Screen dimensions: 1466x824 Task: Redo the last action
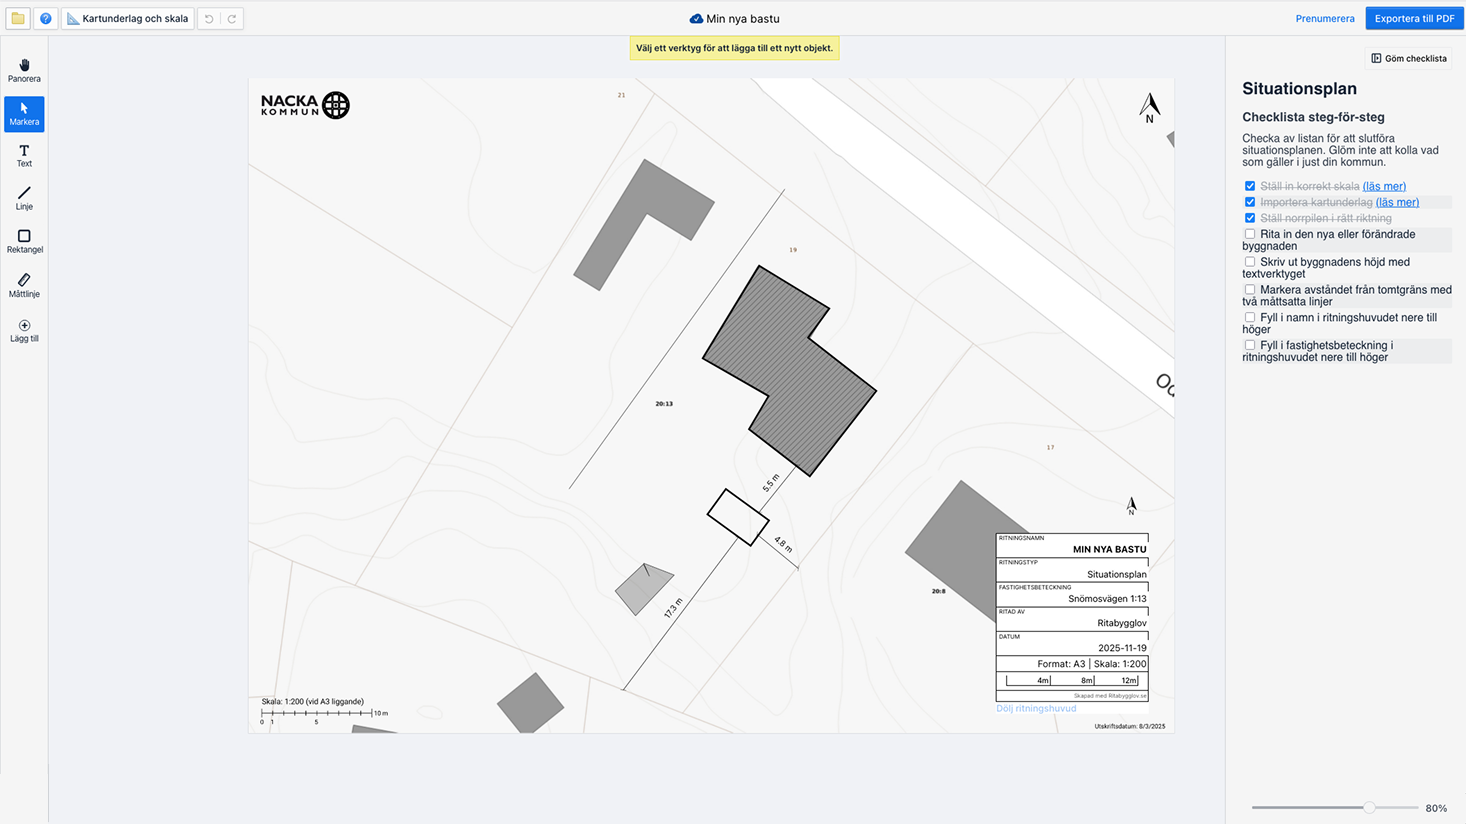(232, 18)
